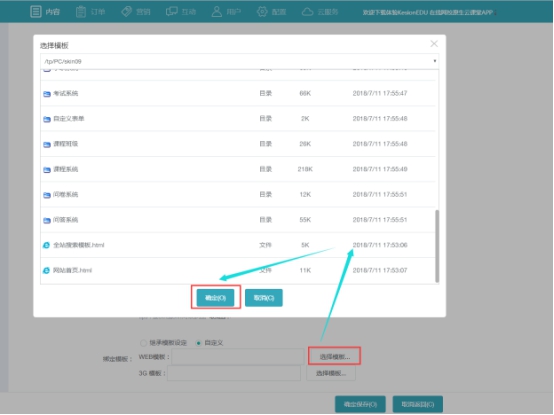Focus the 3G 模板 input field

click(234, 373)
